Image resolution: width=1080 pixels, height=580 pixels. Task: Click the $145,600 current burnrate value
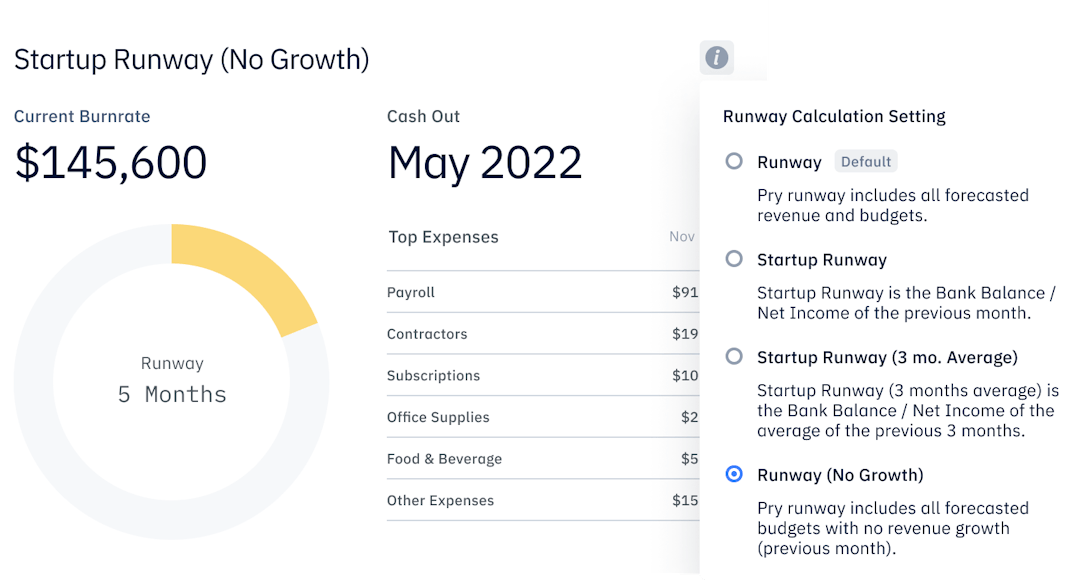click(111, 163)
